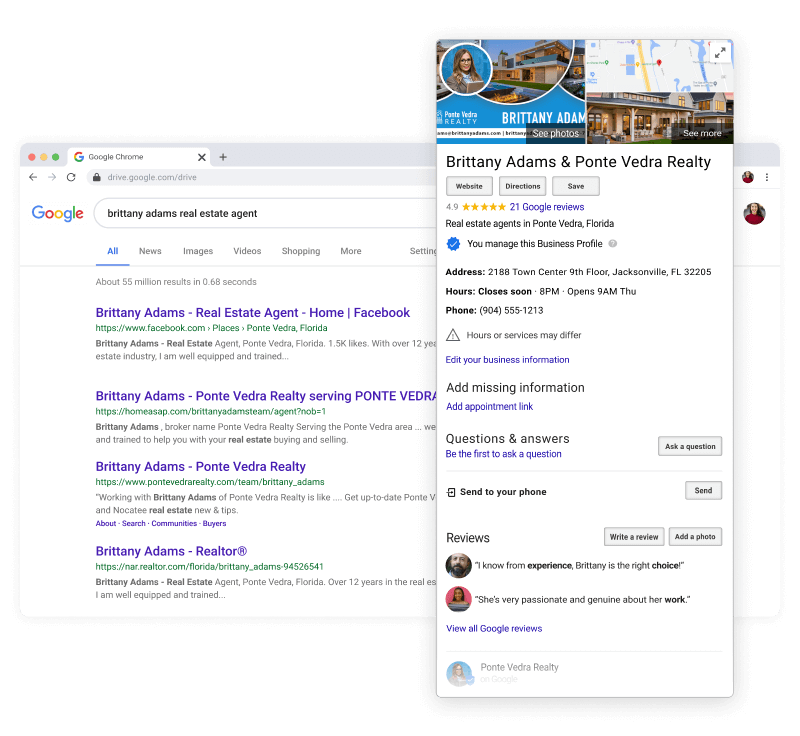Click the Communities sitelink

(x=174, y=523)
